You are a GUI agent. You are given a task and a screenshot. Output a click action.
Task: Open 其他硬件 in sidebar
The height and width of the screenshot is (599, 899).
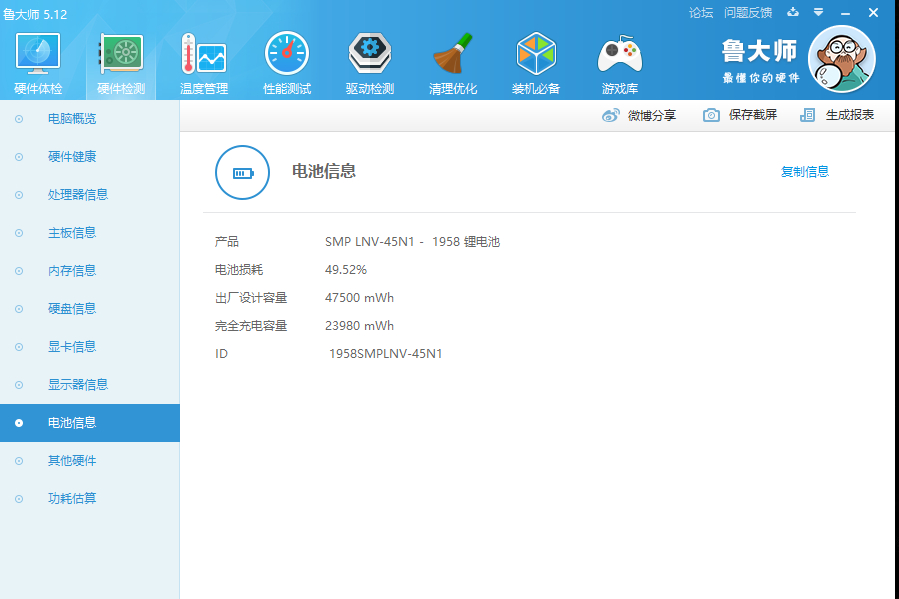(x=89, y=461)
